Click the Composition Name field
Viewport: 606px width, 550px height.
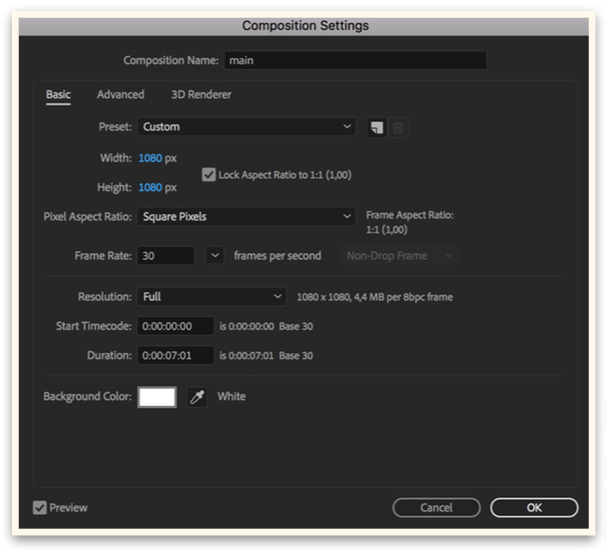click(x=355, y=60)
